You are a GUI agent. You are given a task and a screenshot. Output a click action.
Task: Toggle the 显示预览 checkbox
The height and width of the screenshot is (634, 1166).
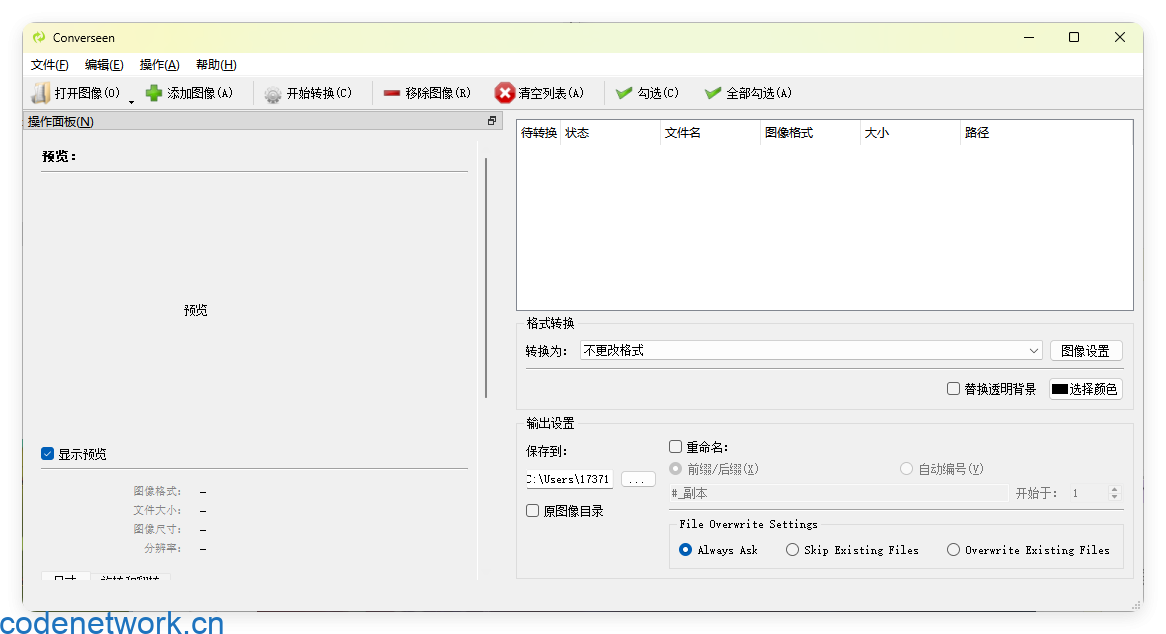point(47,453)
